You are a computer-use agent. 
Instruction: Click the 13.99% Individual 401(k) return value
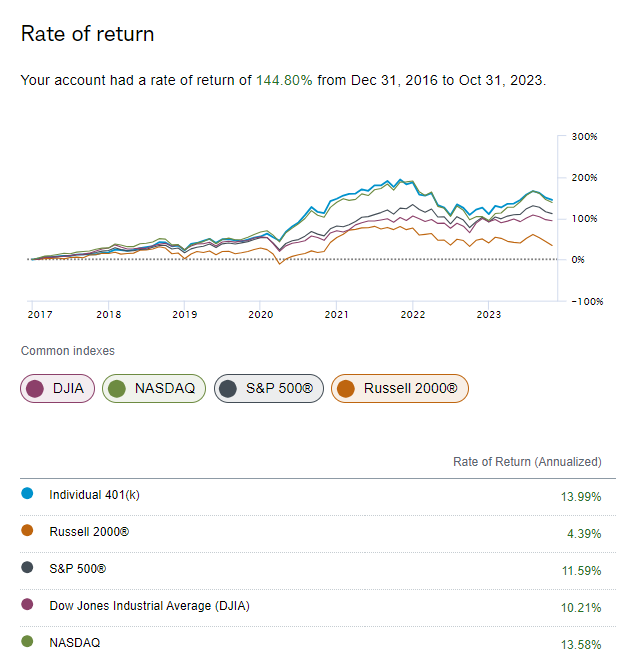coord(582,496)
